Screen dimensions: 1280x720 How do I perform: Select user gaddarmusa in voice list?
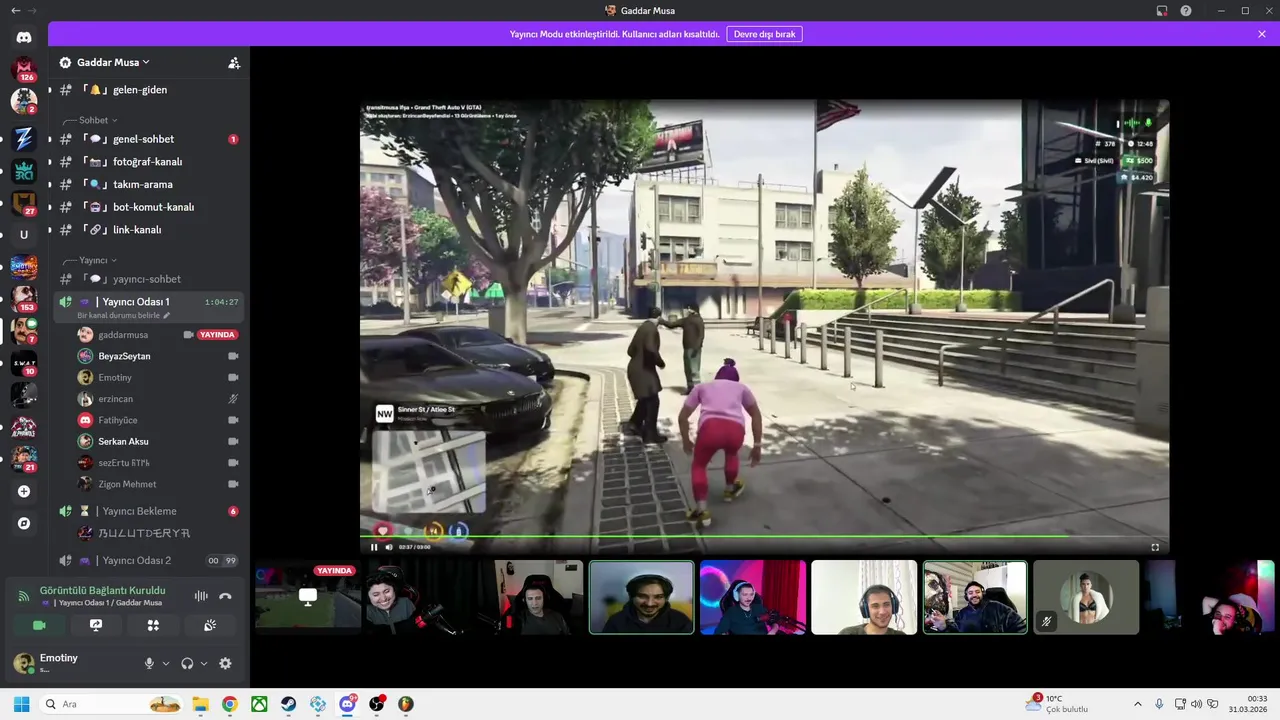pyautogui.click(x=158, y=335)
